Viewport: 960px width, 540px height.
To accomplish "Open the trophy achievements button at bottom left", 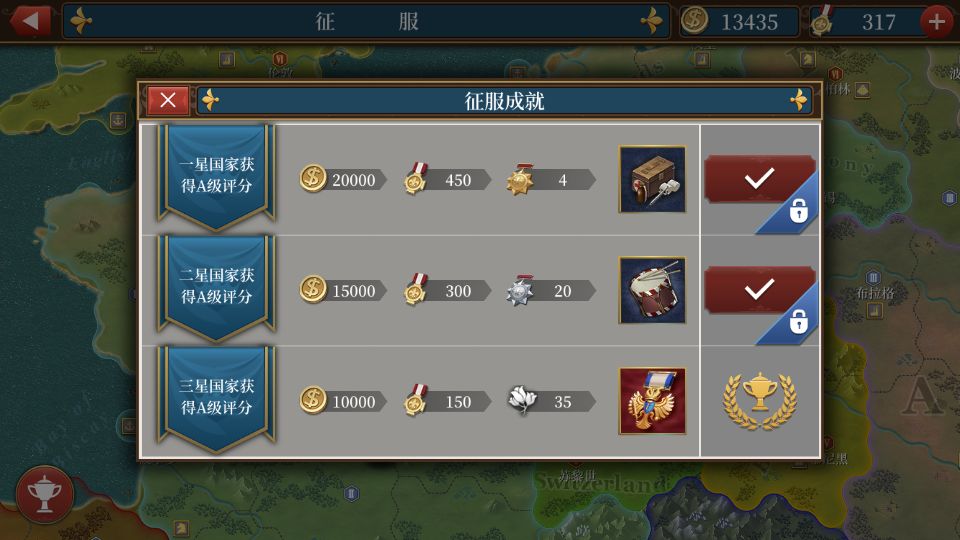I will point(45,495).
